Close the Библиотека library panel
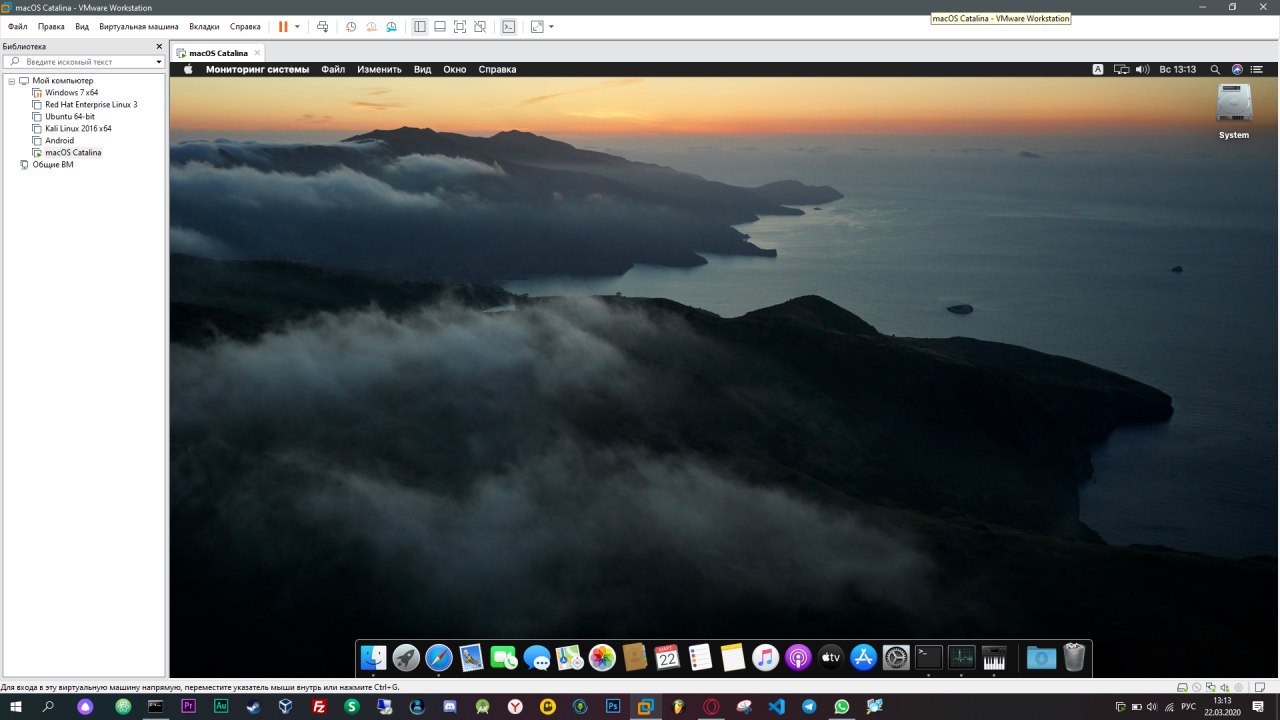The width and height of the screenshot is (1280, 720). tap(158, 46)
